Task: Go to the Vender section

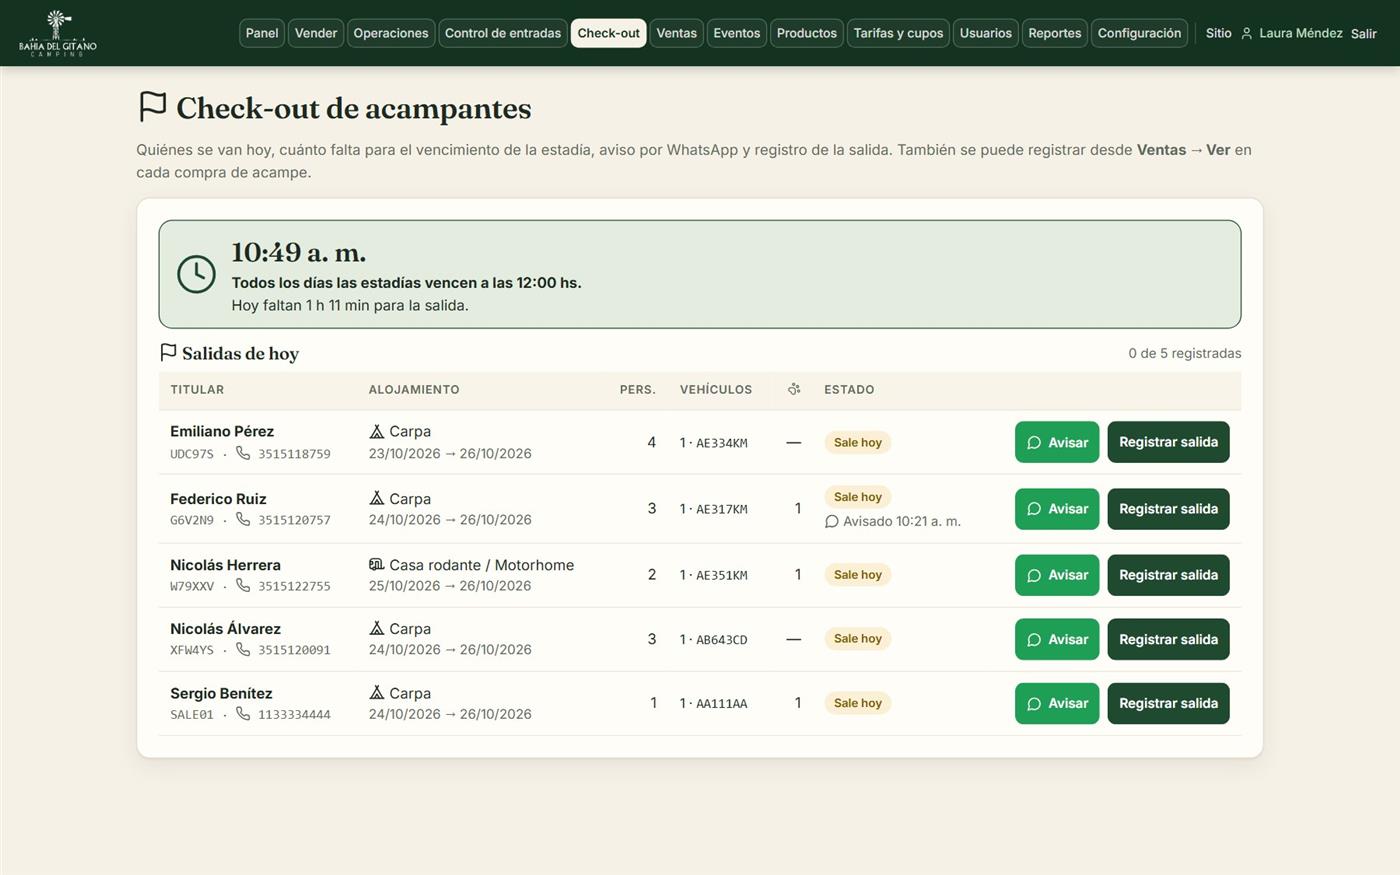Action: pos(316,33)
